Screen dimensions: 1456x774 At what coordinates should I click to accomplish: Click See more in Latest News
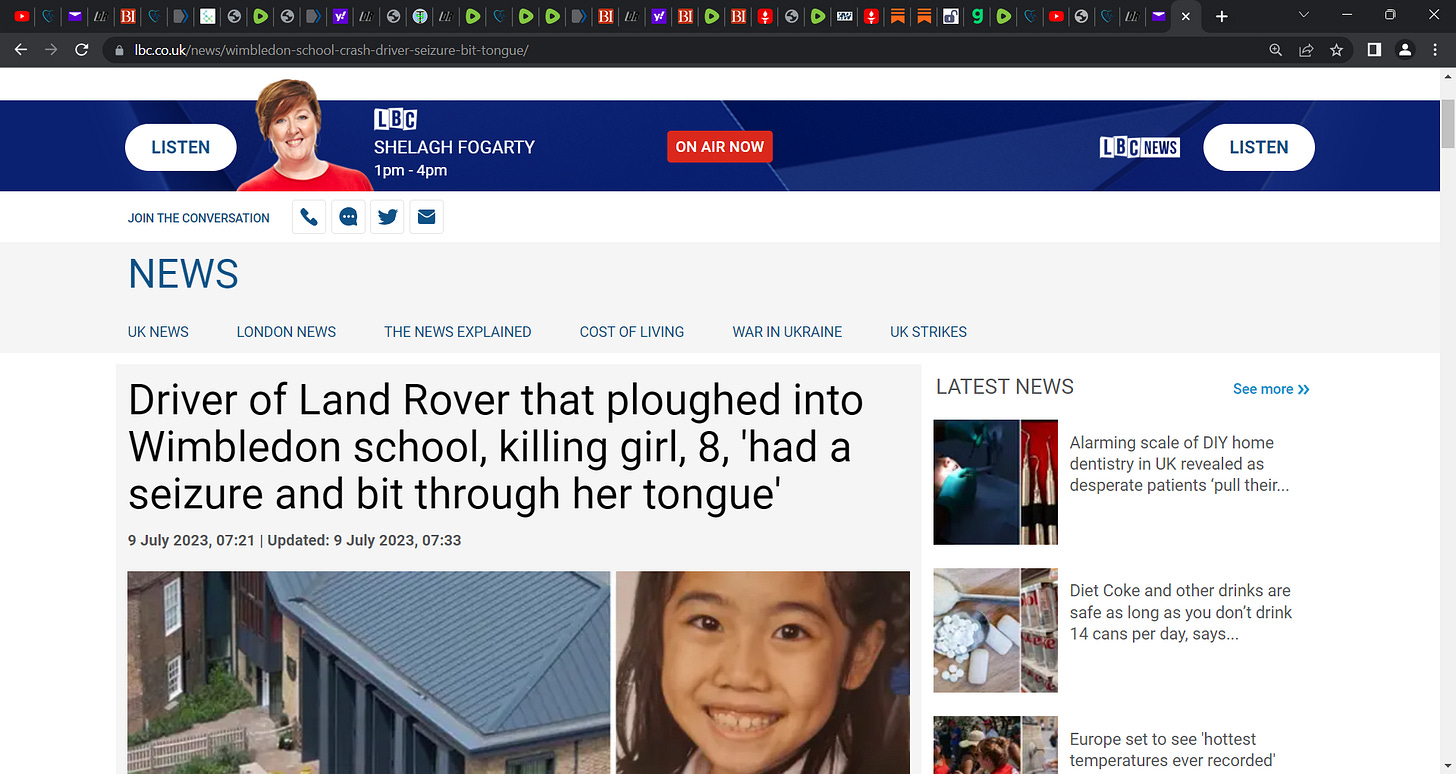1271,389
